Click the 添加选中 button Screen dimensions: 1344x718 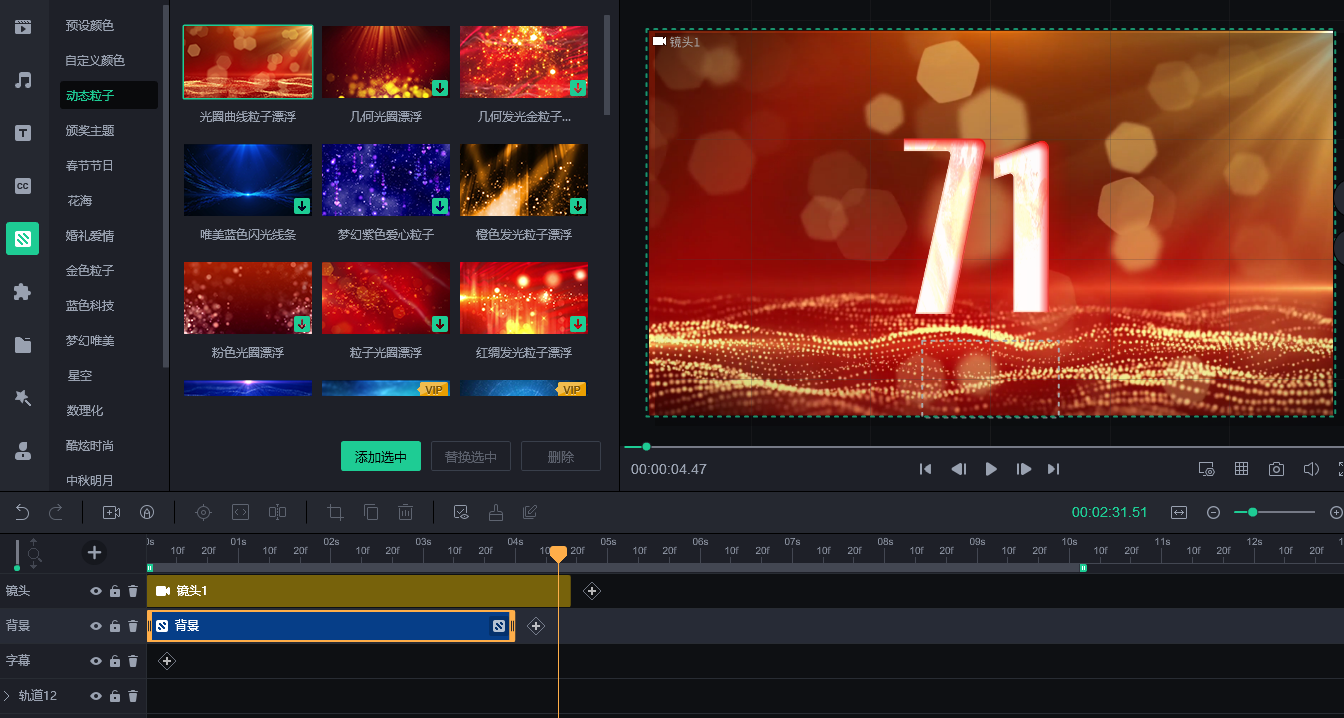click(x=381, y=457)
